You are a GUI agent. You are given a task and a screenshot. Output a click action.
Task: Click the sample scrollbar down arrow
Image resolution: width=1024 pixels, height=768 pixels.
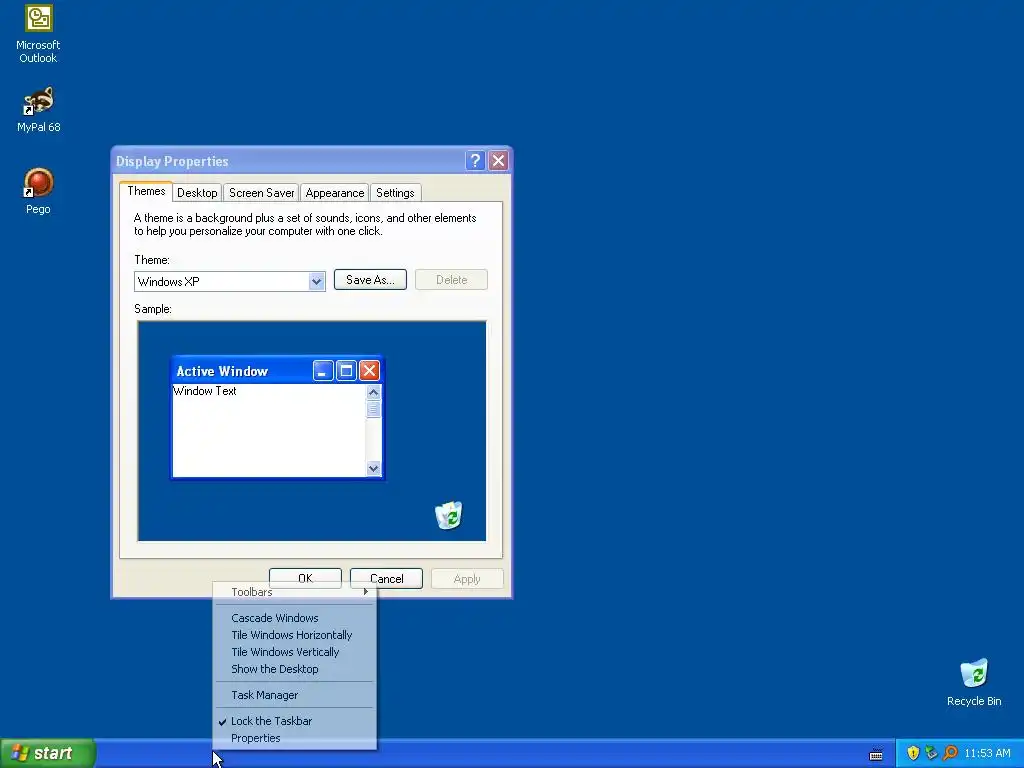click(x=374, y=468)
